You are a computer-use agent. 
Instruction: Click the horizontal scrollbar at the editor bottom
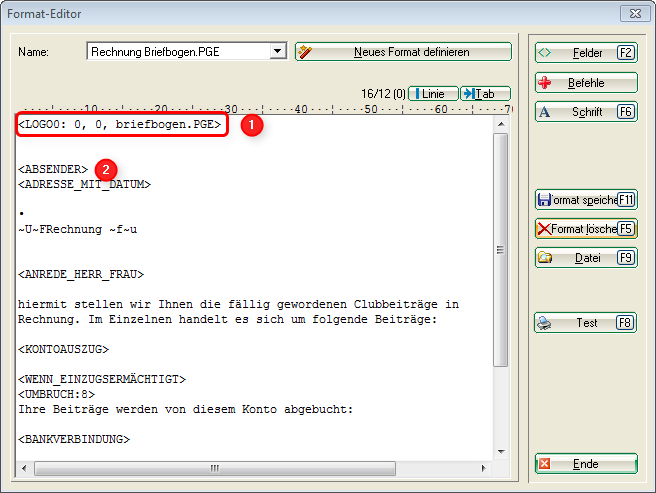tap(256, 465)
